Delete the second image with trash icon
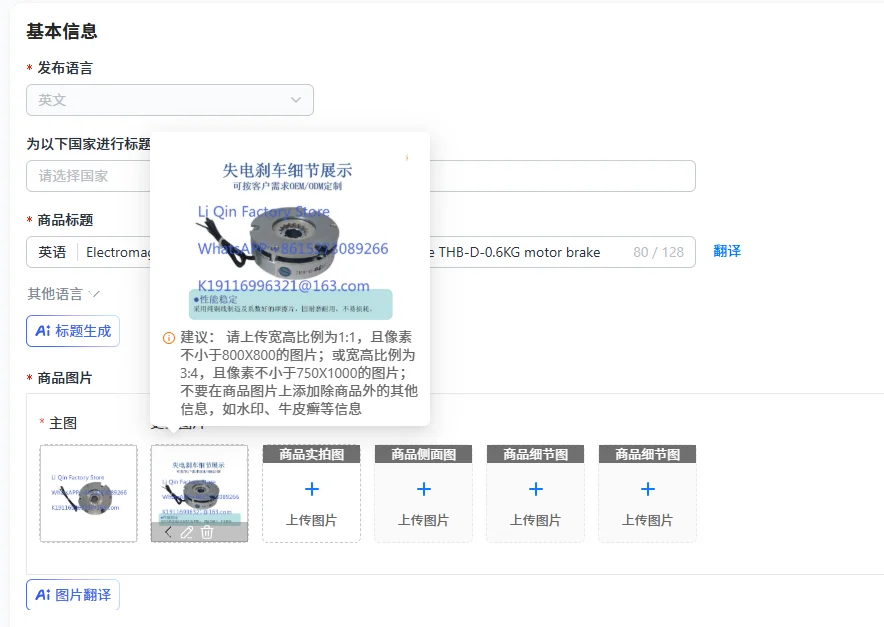Image resolution: width=884 pixels, height=627 pixels. (207, 532)
